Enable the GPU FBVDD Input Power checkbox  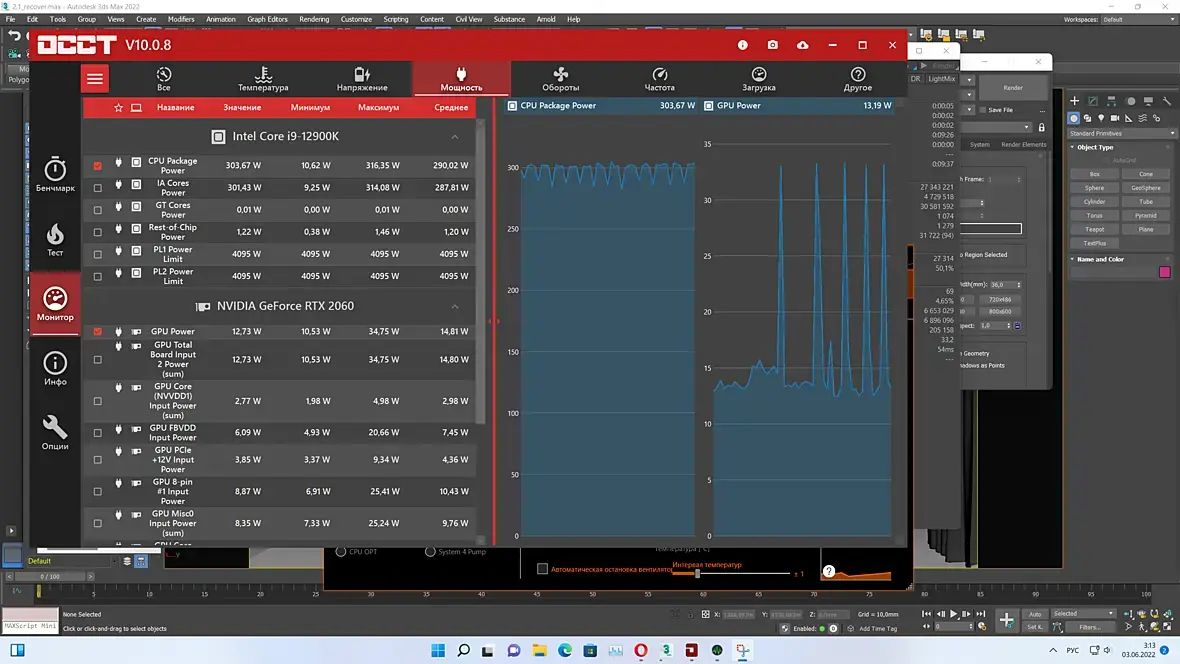tap(98, 433)
